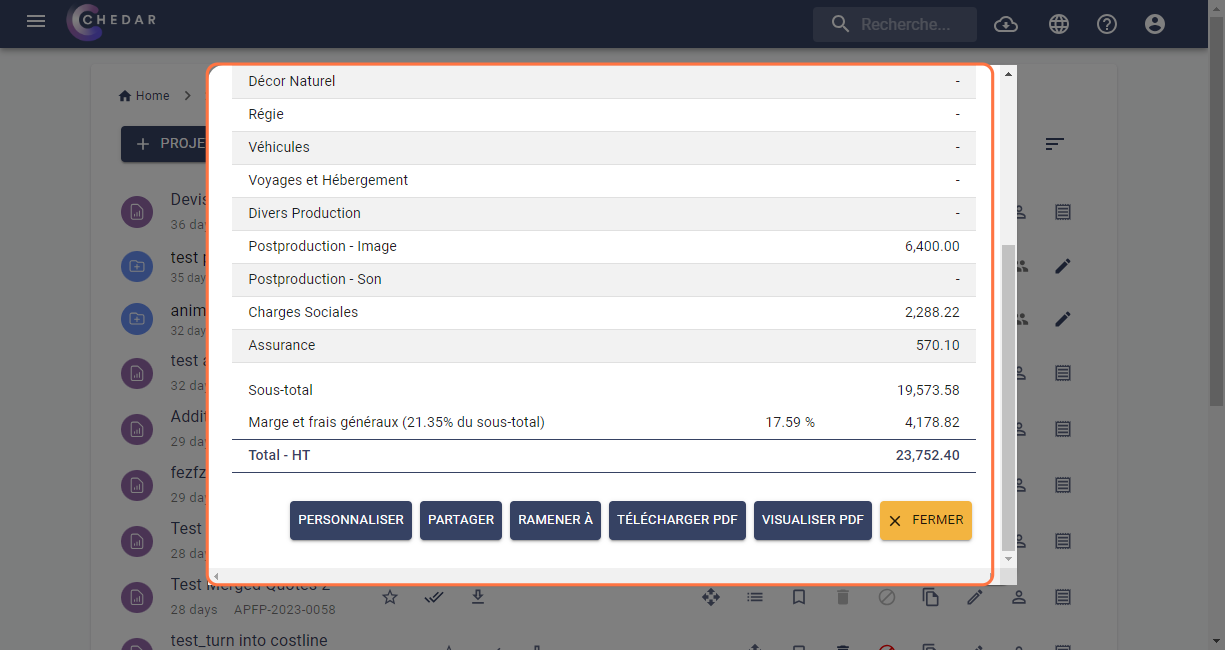Click the cloud download icon in header
The height and width of the screenshot is (650, 1225).
tap(1006, 24)
